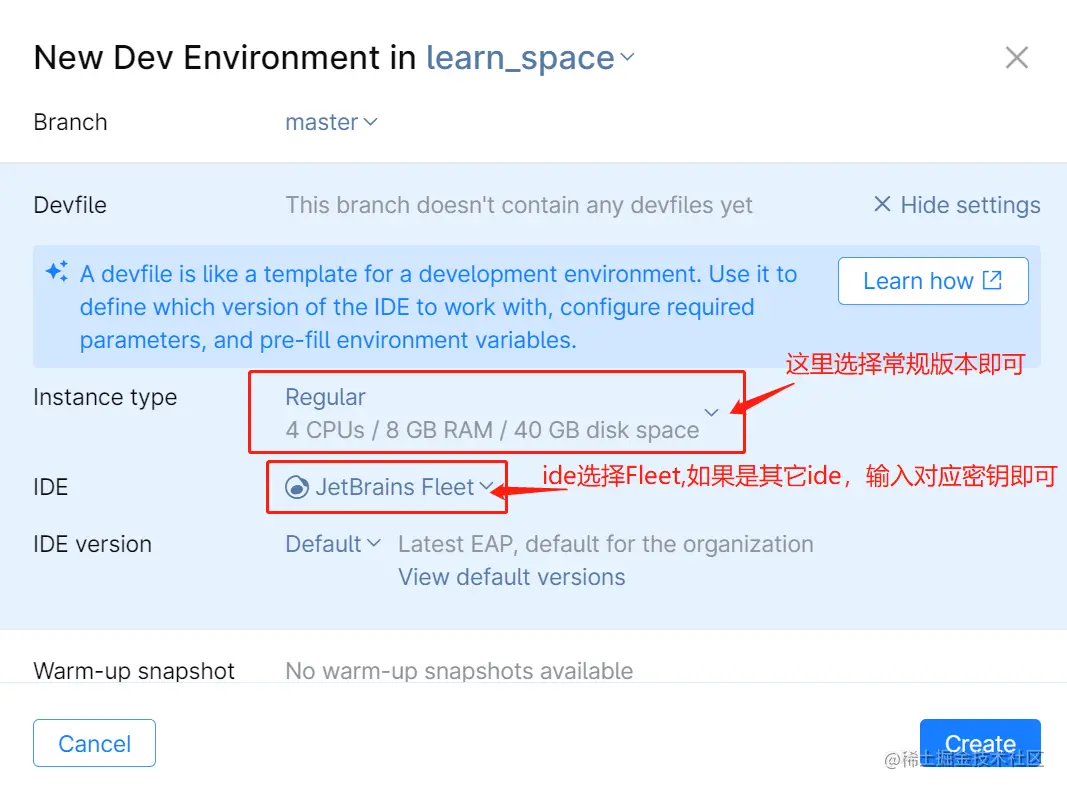Click the sparkle icon beside the devfile tip
1067x792 pixels.
tap(56, 271)
